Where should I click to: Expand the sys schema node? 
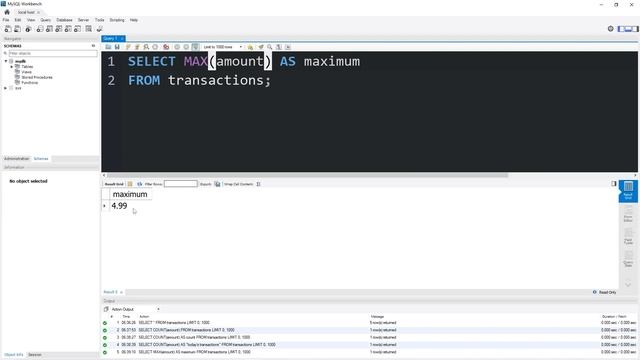tap(6, 88)
